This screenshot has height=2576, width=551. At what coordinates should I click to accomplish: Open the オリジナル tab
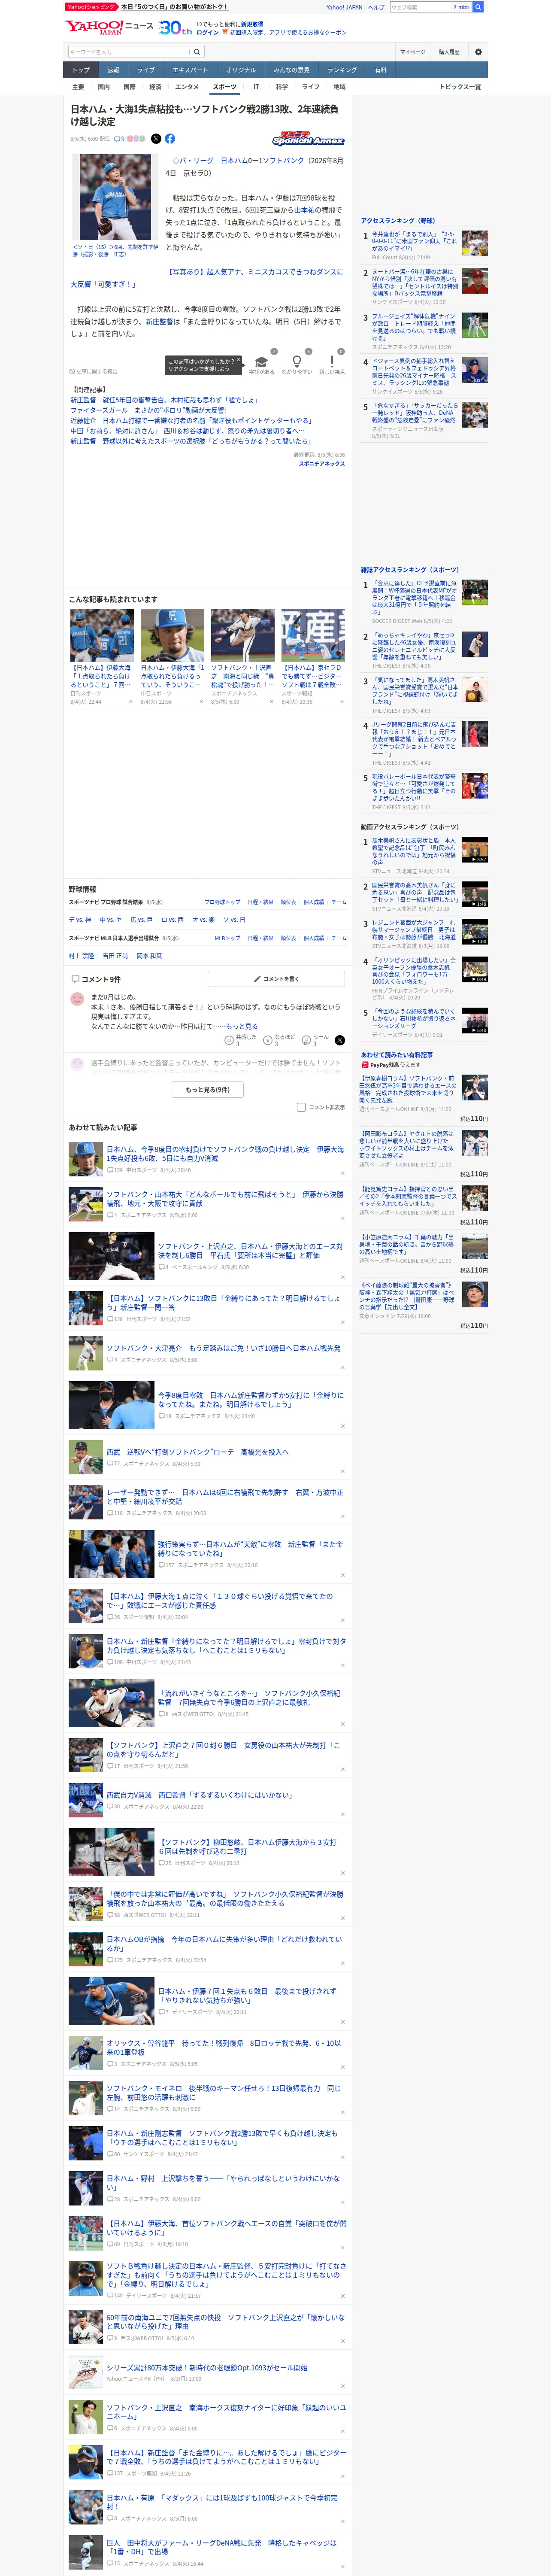click(x=241, y=70)
